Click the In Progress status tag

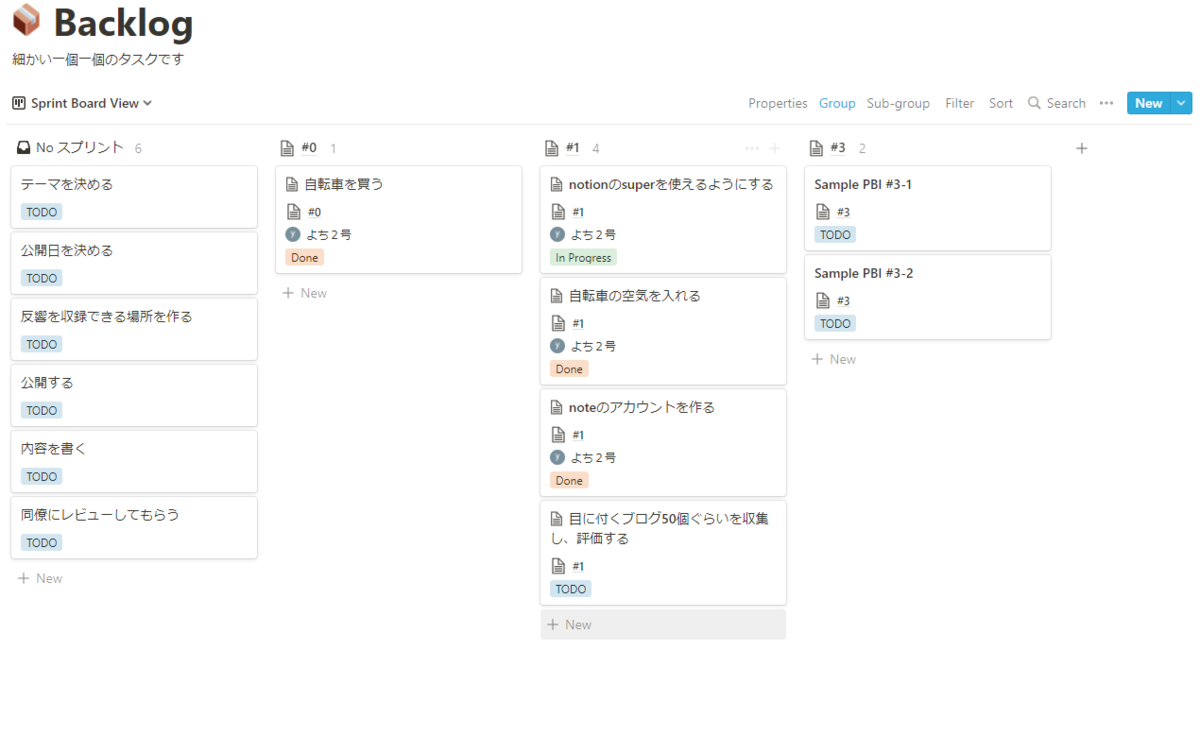pyautogui.click(x=583, y=257)
